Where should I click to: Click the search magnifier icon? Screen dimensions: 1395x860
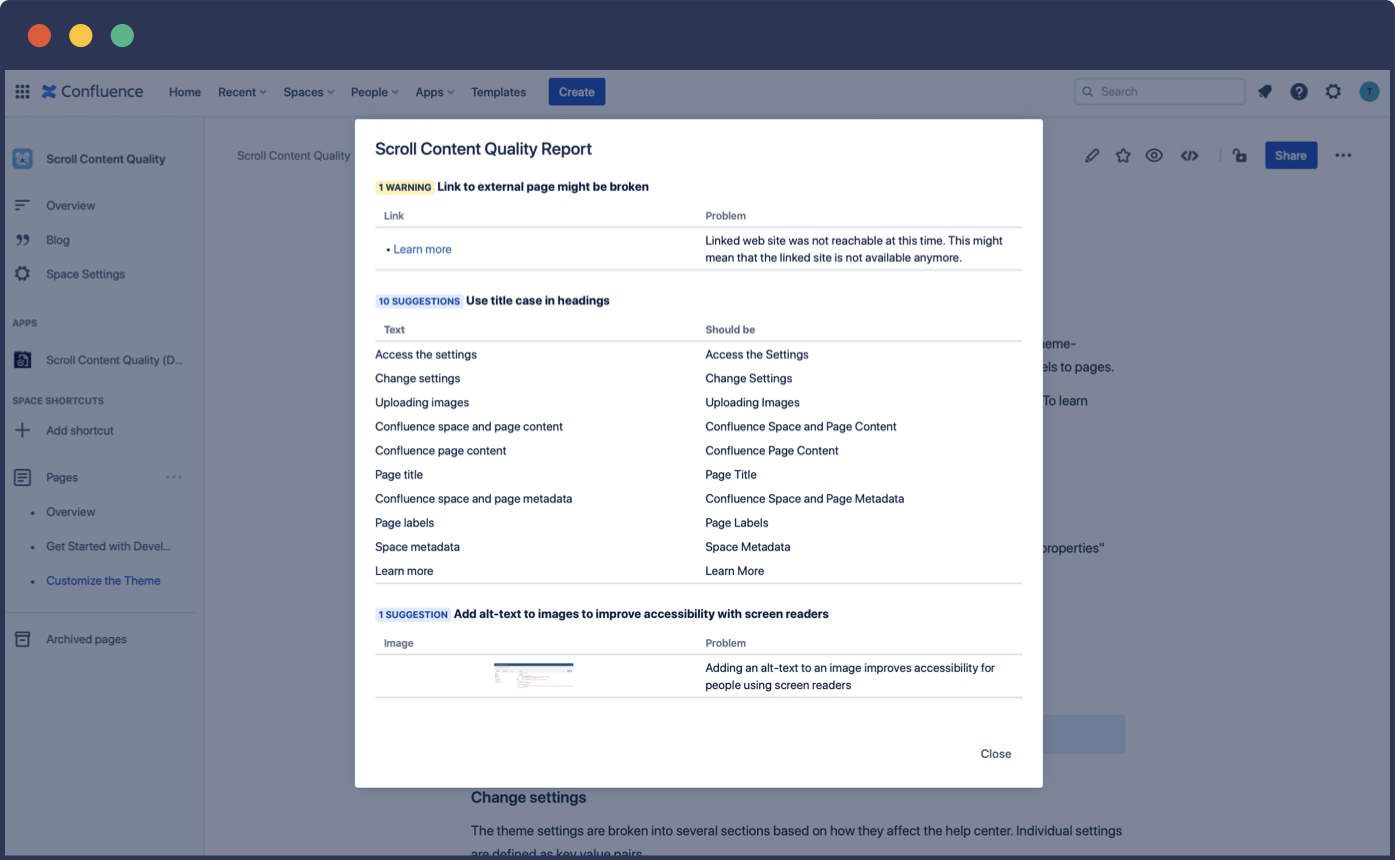pyautogui.click(x=1088, y=92)
